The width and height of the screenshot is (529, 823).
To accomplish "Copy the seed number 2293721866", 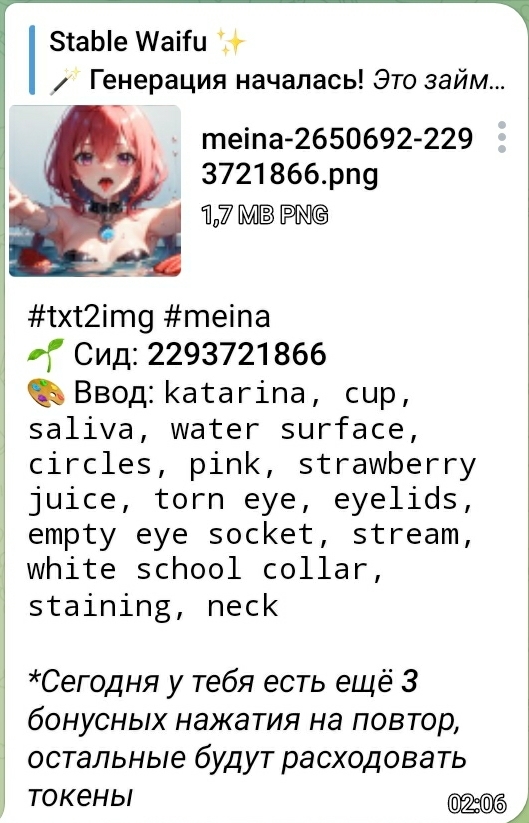I will point(237,355).
